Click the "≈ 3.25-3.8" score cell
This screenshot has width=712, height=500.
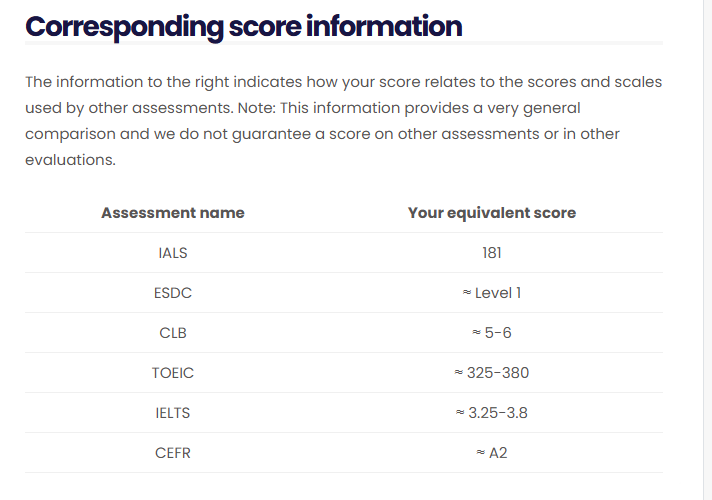coord(492,413)
